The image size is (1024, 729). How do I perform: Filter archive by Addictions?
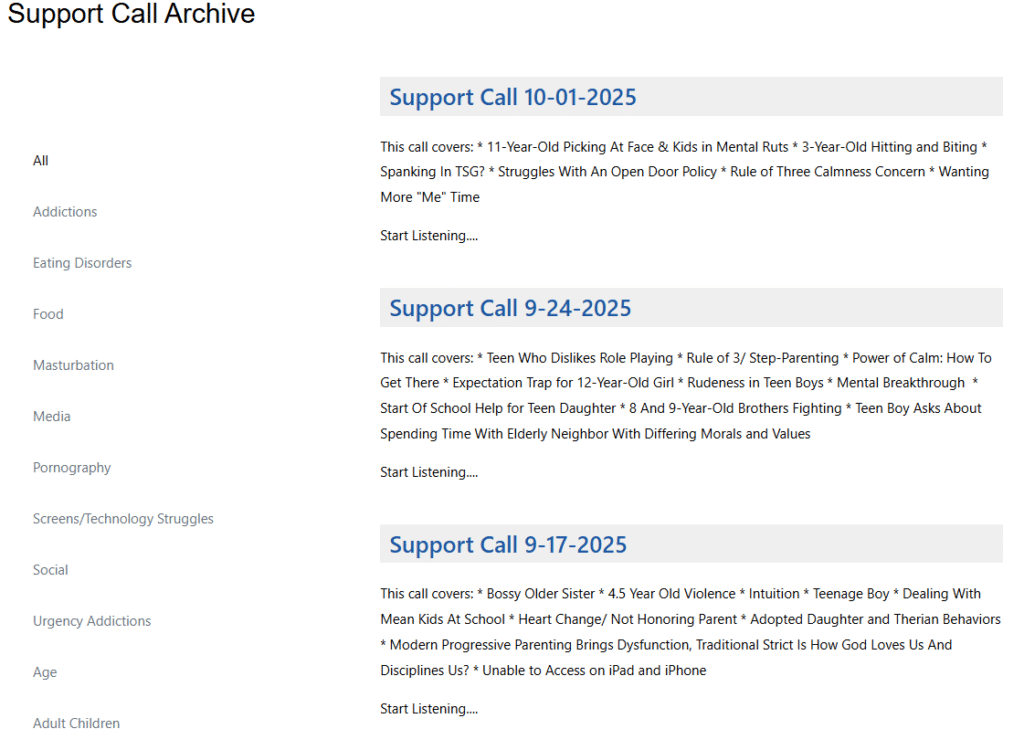[x=64, y=211]
